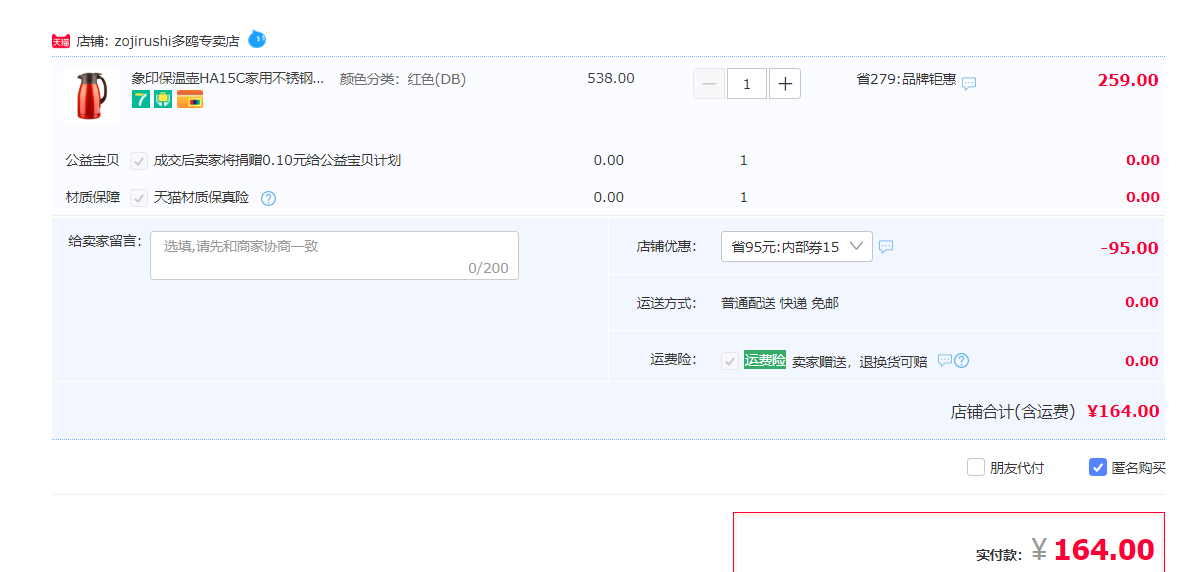Click the 0/200 character counter
The image size is (1195, 572).
pos(488,268)
